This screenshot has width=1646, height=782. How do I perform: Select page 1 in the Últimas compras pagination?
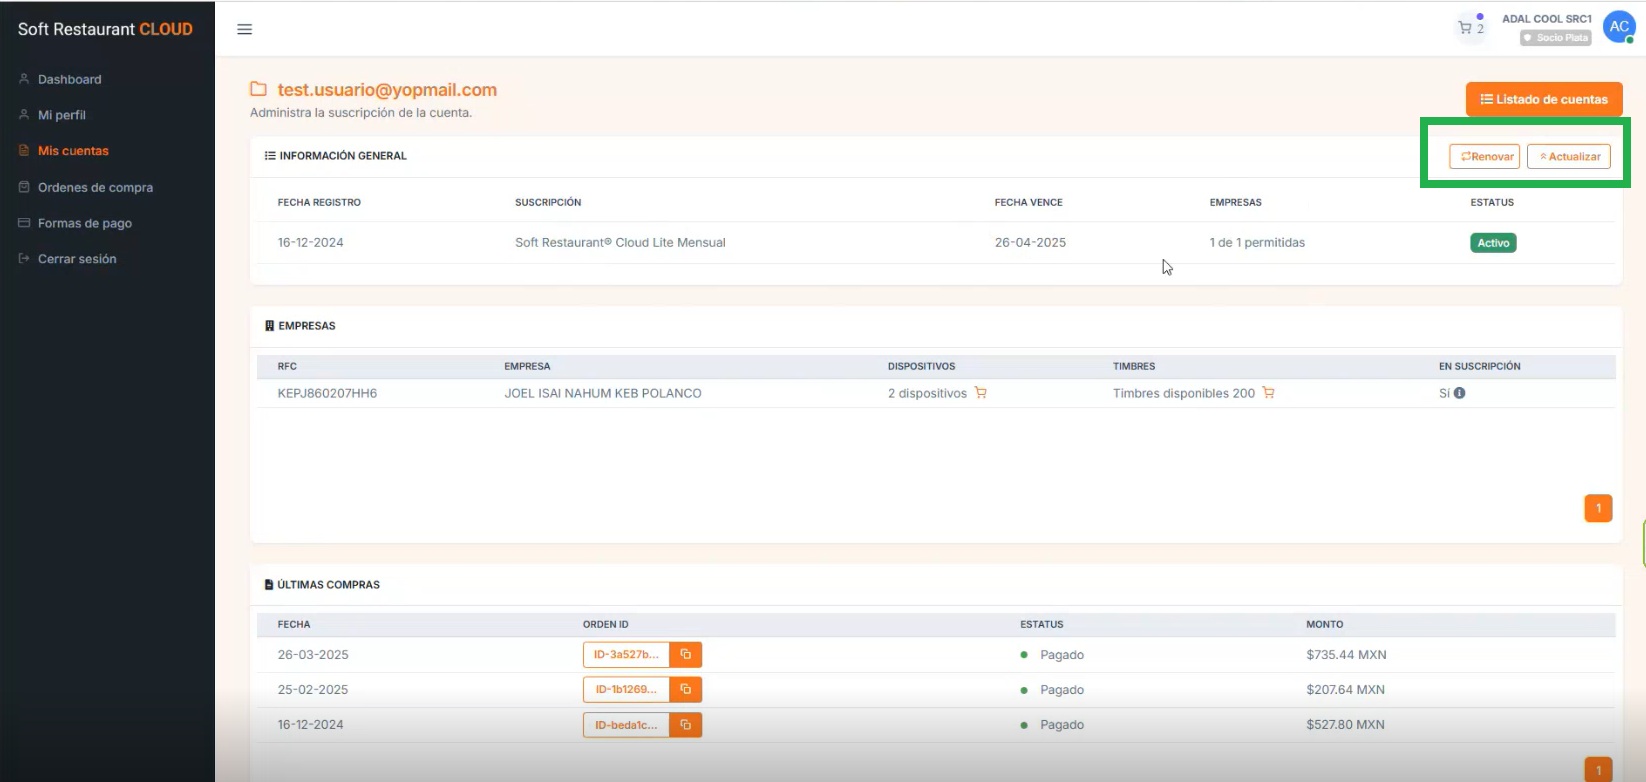tap(1598, 769)
